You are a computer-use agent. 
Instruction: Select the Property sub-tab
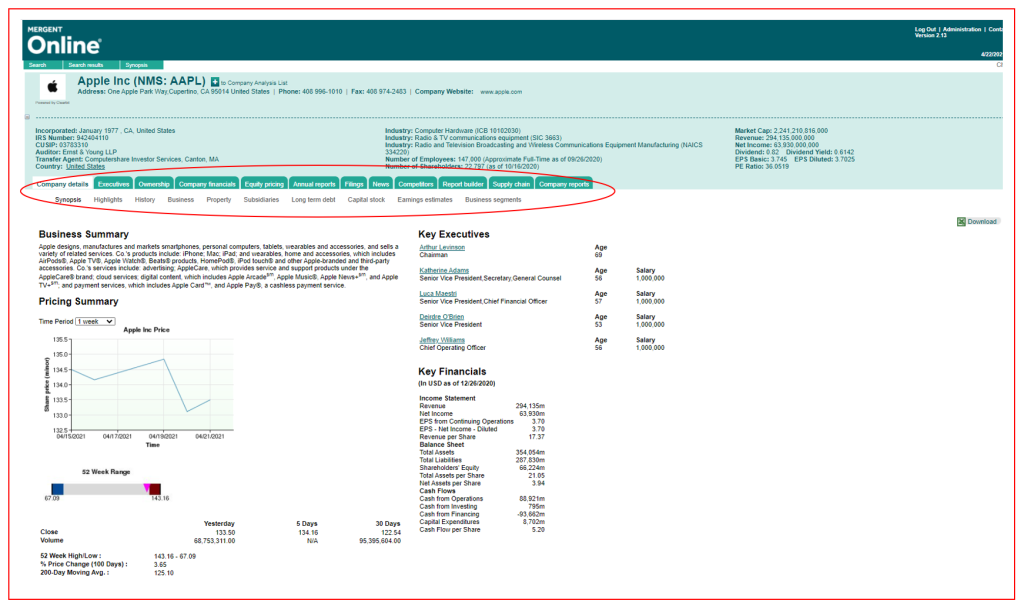(x=219, y=200)
